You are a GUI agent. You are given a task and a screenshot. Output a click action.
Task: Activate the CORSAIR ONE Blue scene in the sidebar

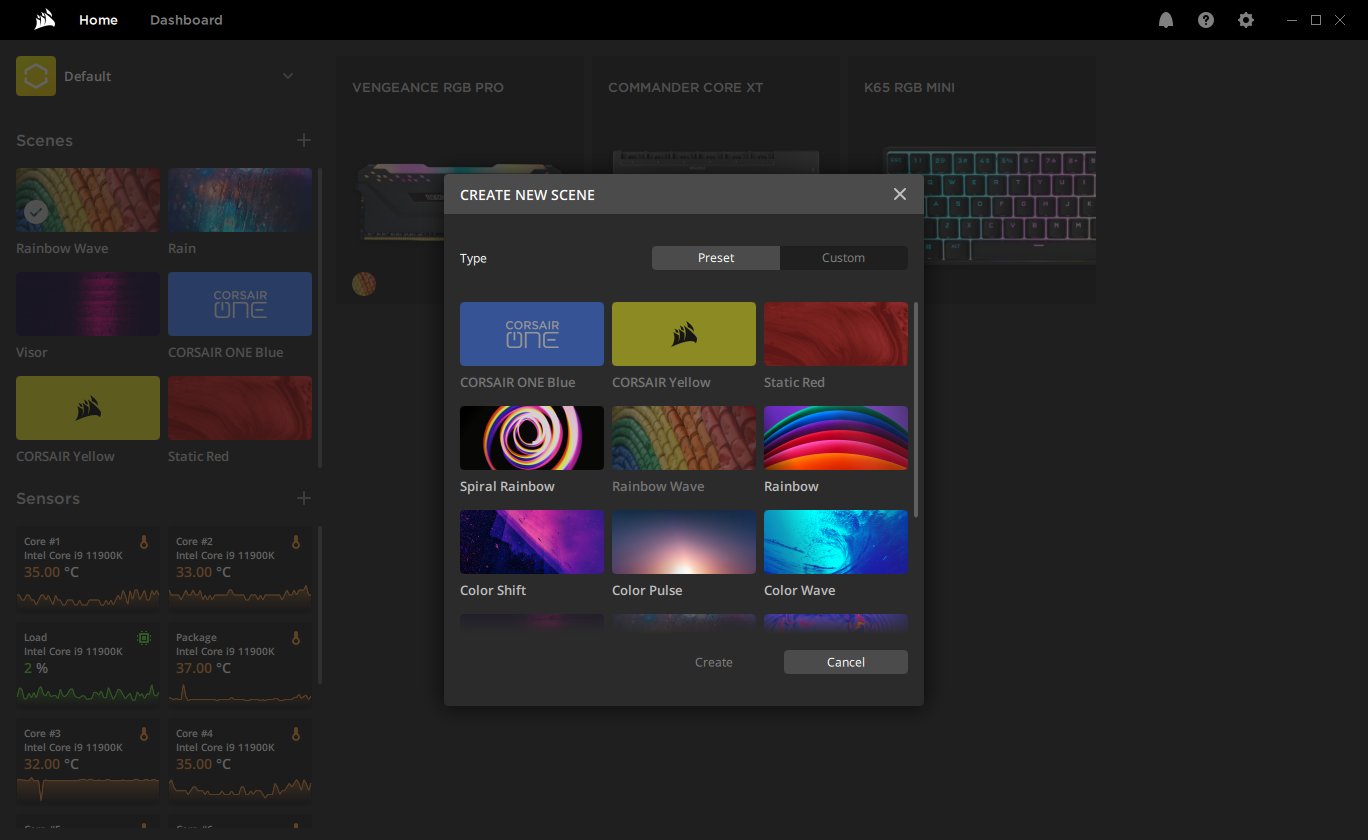[240, 304]
